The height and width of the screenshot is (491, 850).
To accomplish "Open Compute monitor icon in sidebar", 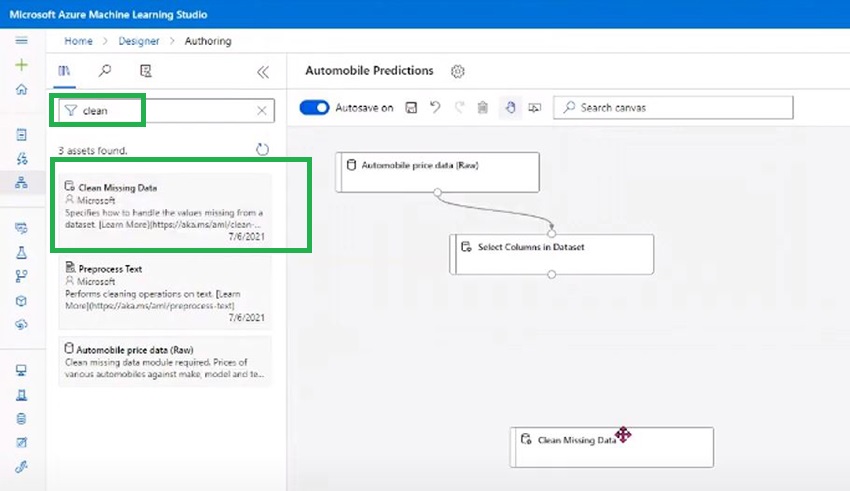I will tap(21, 370).
